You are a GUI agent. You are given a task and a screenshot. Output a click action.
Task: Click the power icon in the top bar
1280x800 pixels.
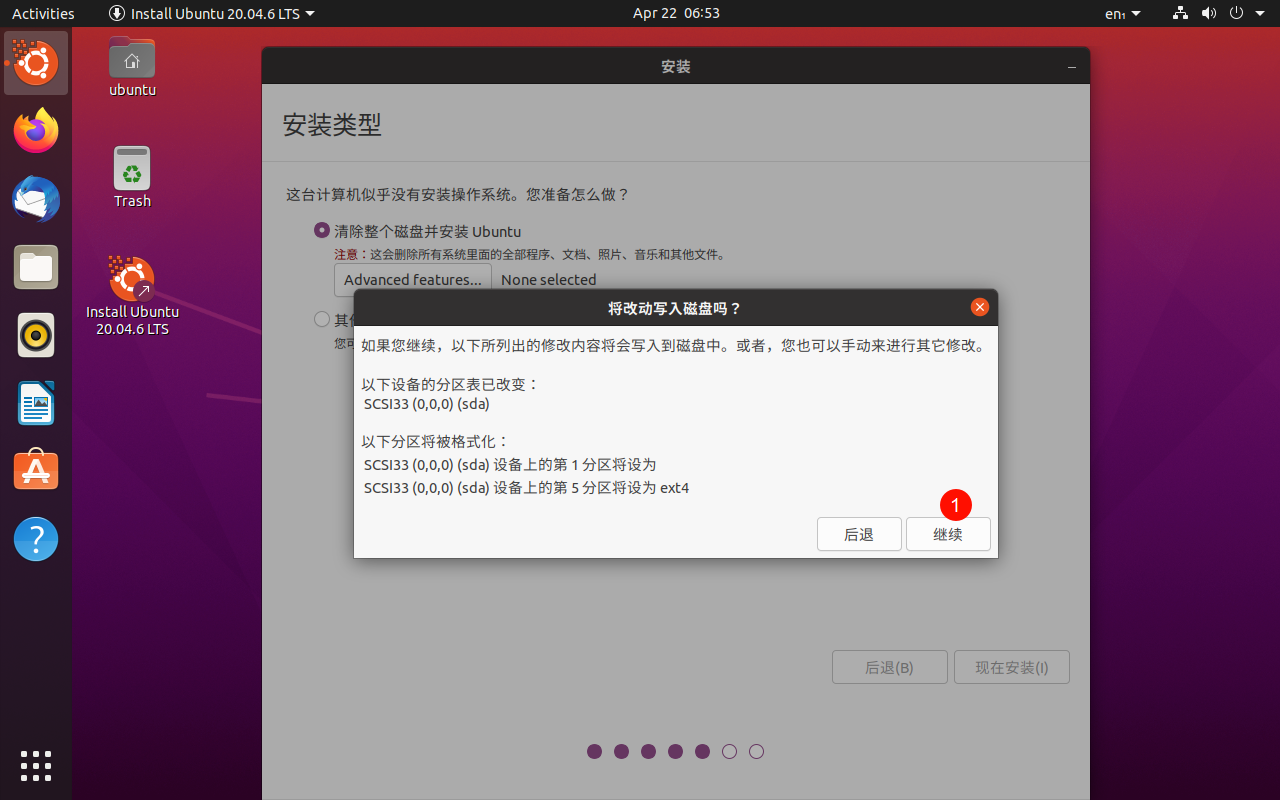tap(1236, 13)
